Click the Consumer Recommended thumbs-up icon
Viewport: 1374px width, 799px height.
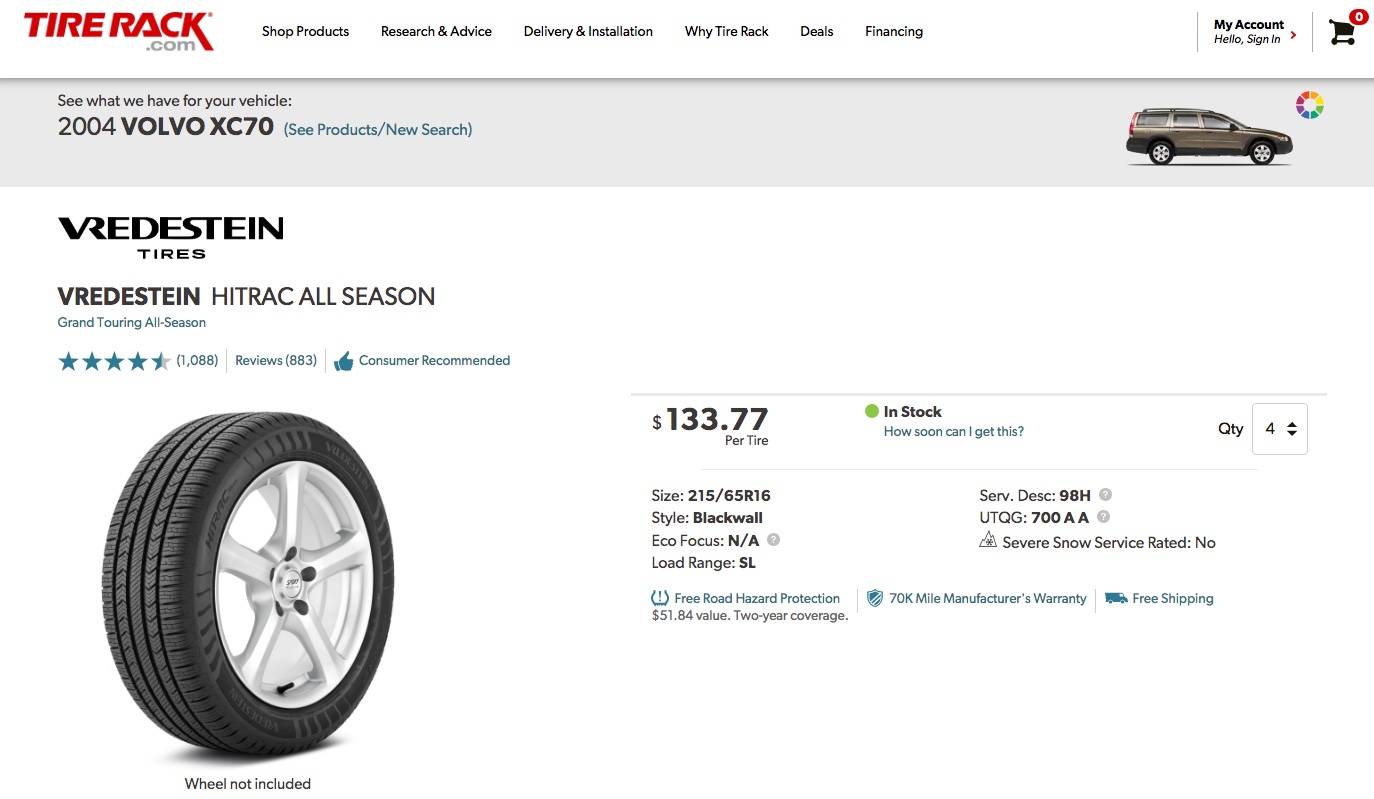coord(343,361)
